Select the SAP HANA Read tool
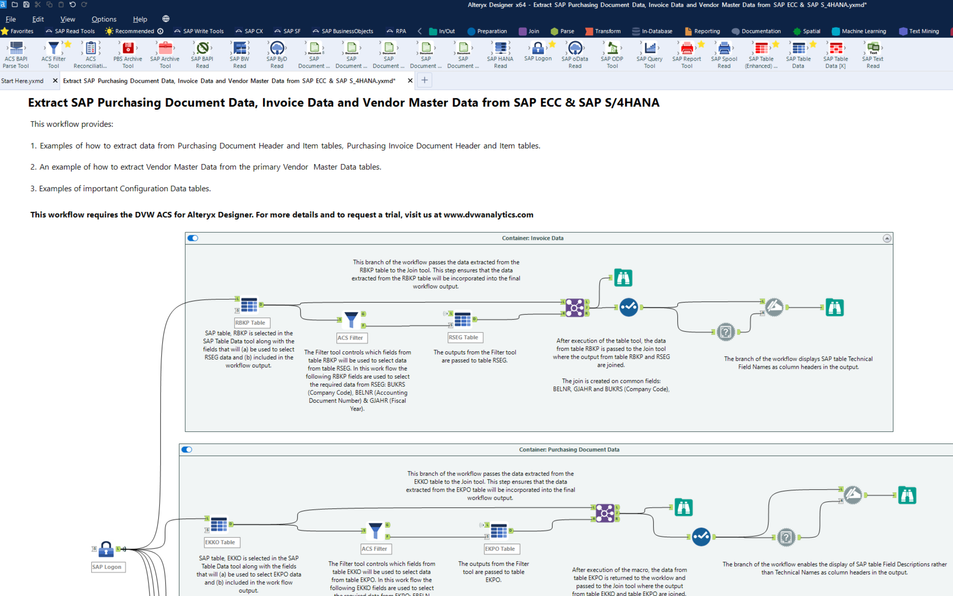 pos(500,55)
